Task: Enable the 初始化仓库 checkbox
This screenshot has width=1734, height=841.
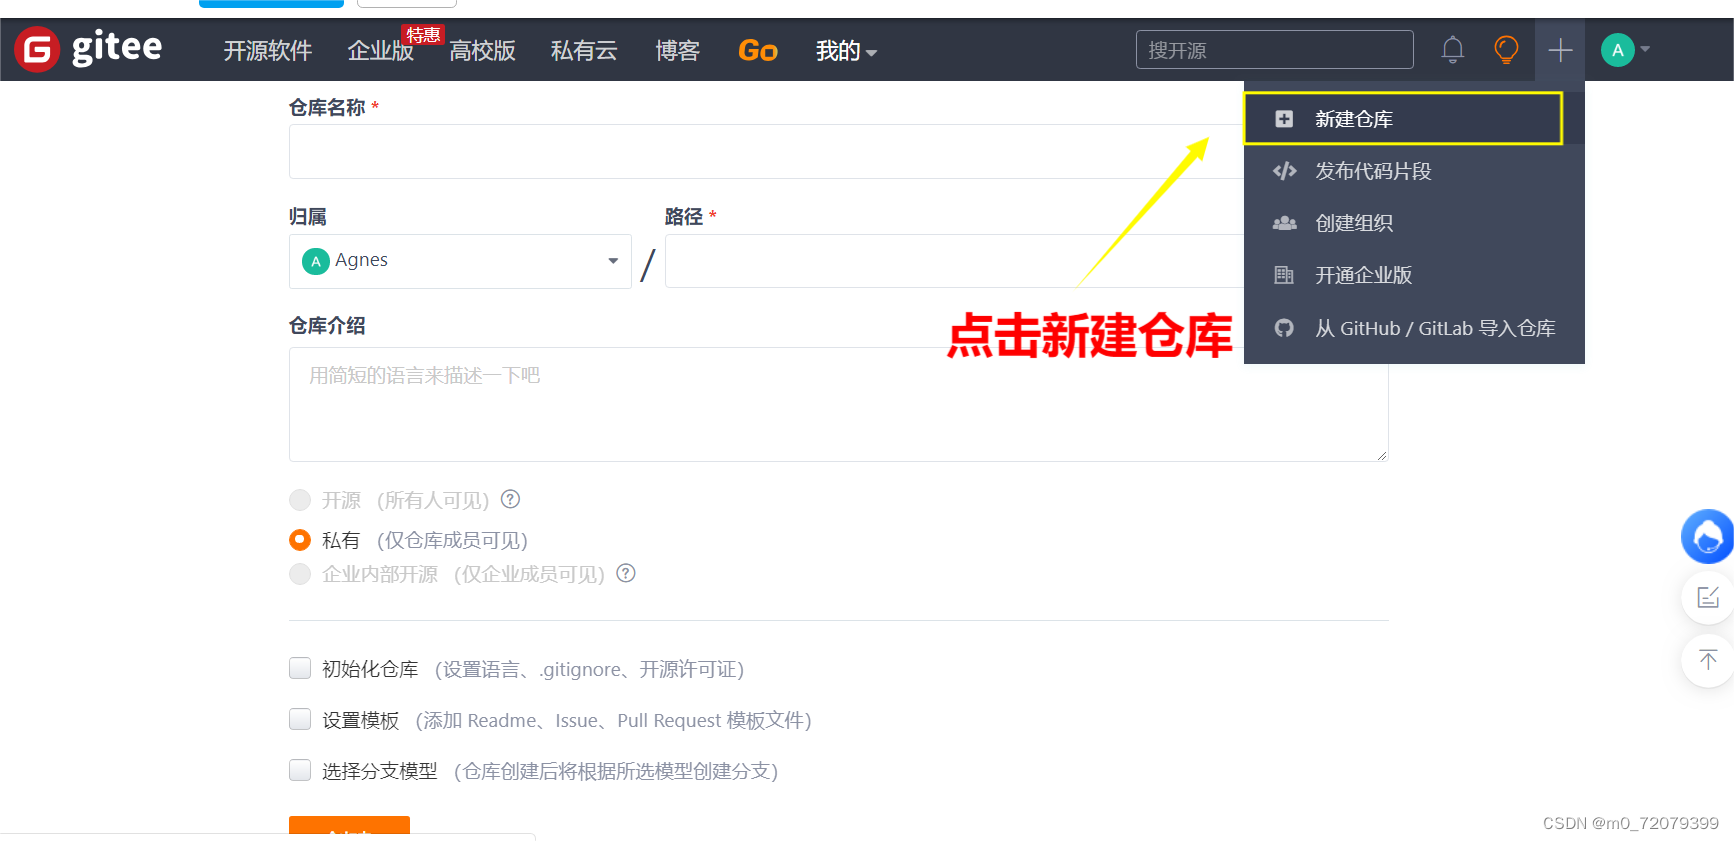Action: [300, 668]
